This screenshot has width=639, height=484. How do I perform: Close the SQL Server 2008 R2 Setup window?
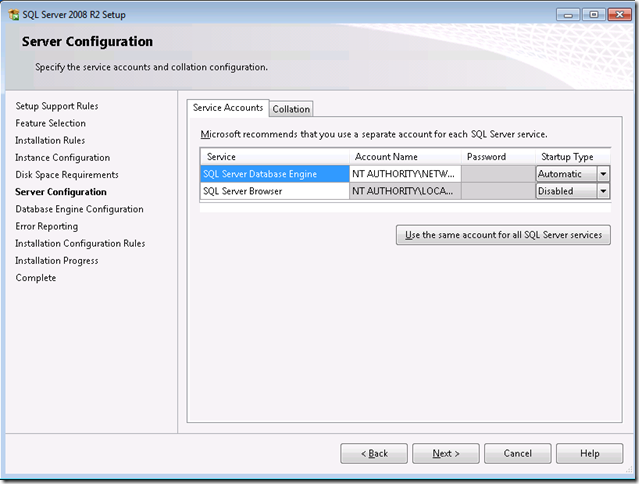coord(620,15)
